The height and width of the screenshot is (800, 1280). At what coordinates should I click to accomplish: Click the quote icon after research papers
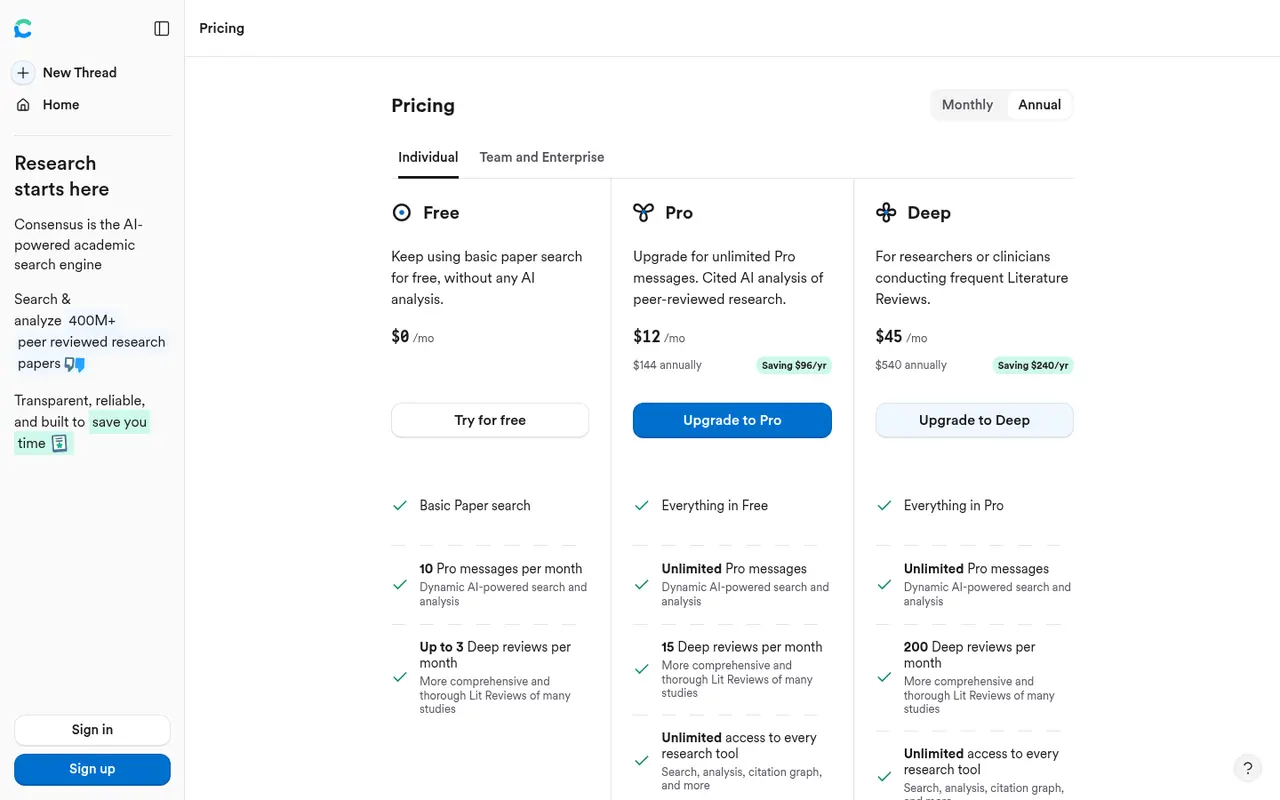75,364
